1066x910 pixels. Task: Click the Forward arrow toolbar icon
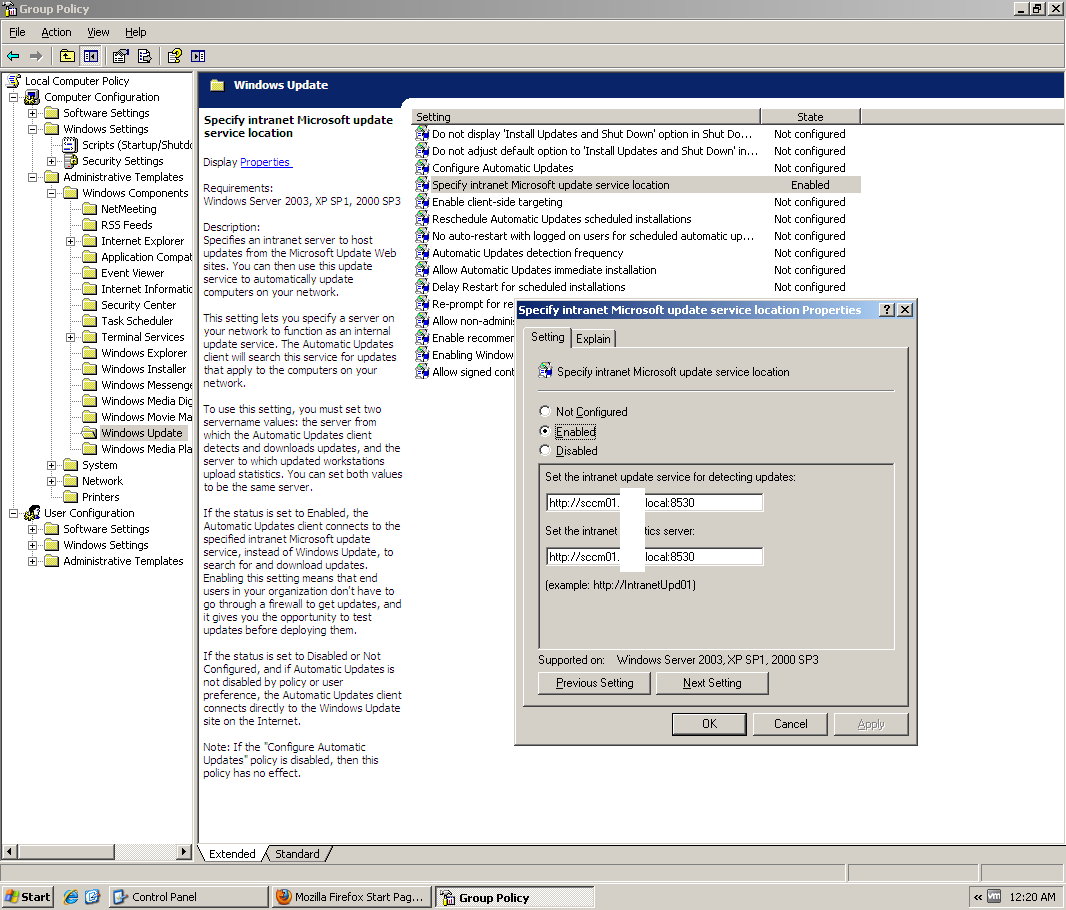(x=36, y=56)
